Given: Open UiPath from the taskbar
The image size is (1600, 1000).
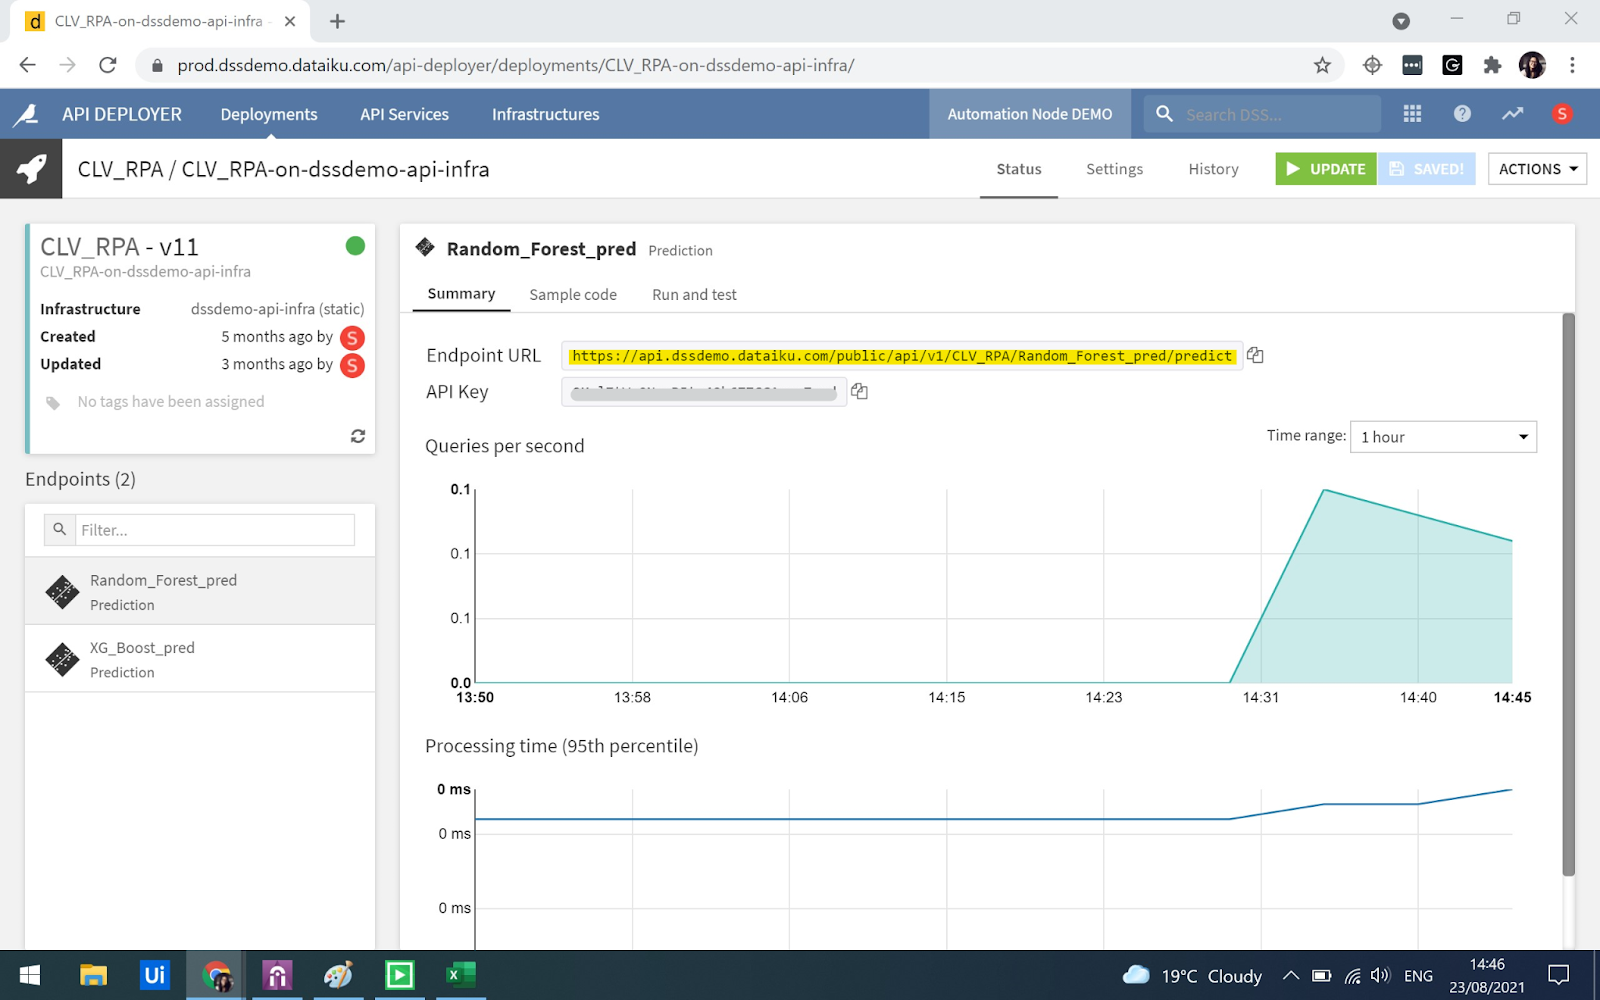Looking at the screenshot, I should click(x=154, y=975).
